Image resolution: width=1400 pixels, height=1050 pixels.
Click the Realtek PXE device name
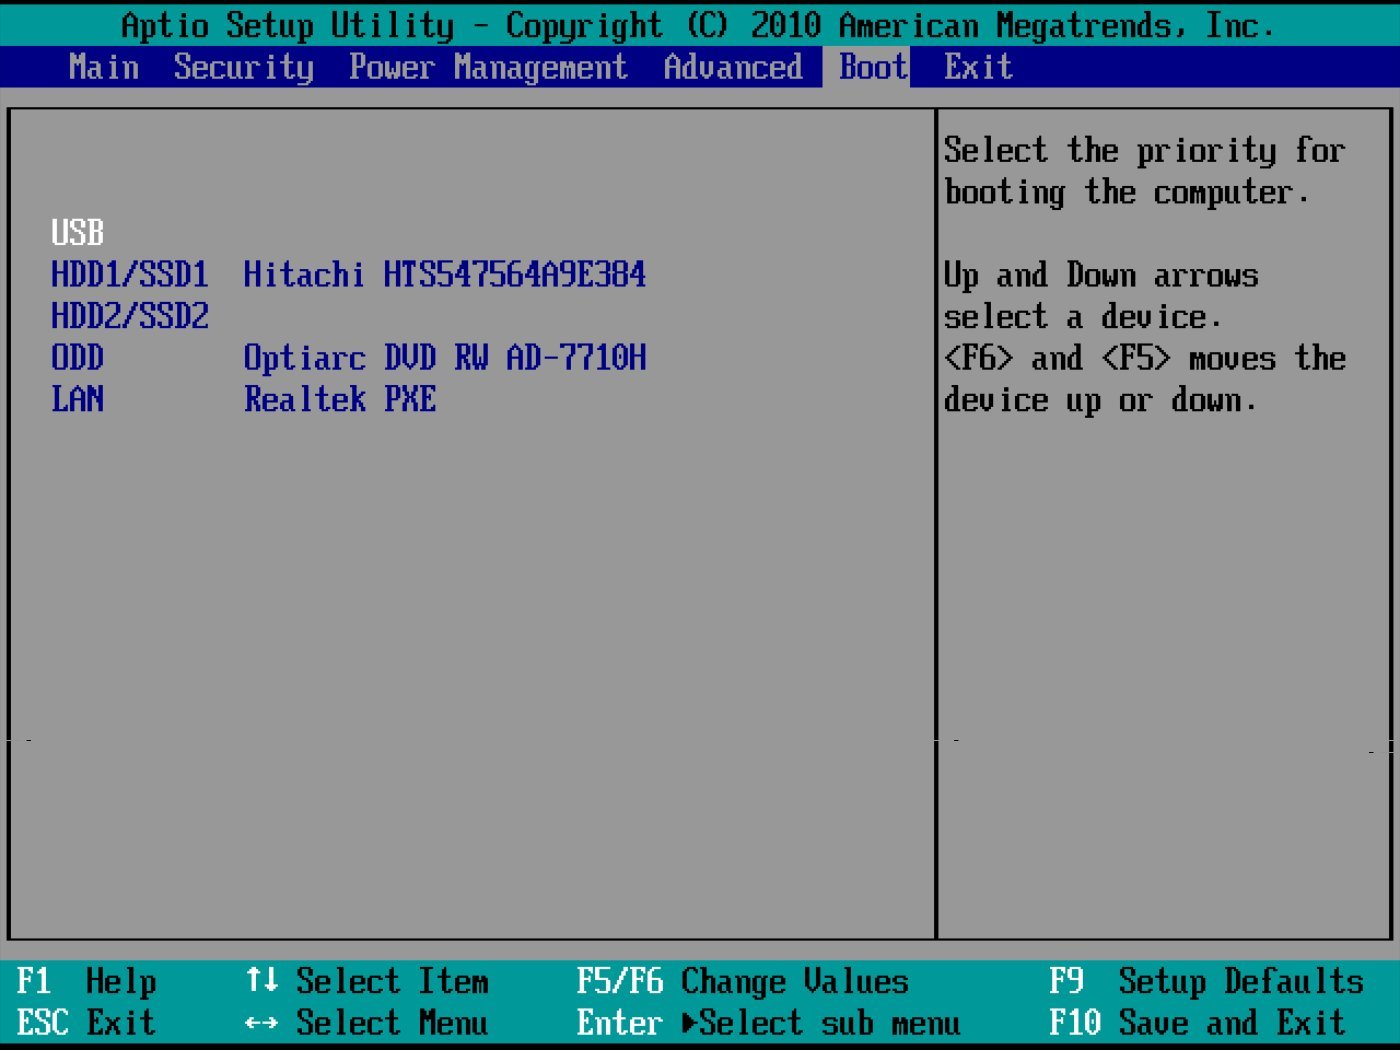[x=340, y=399]
